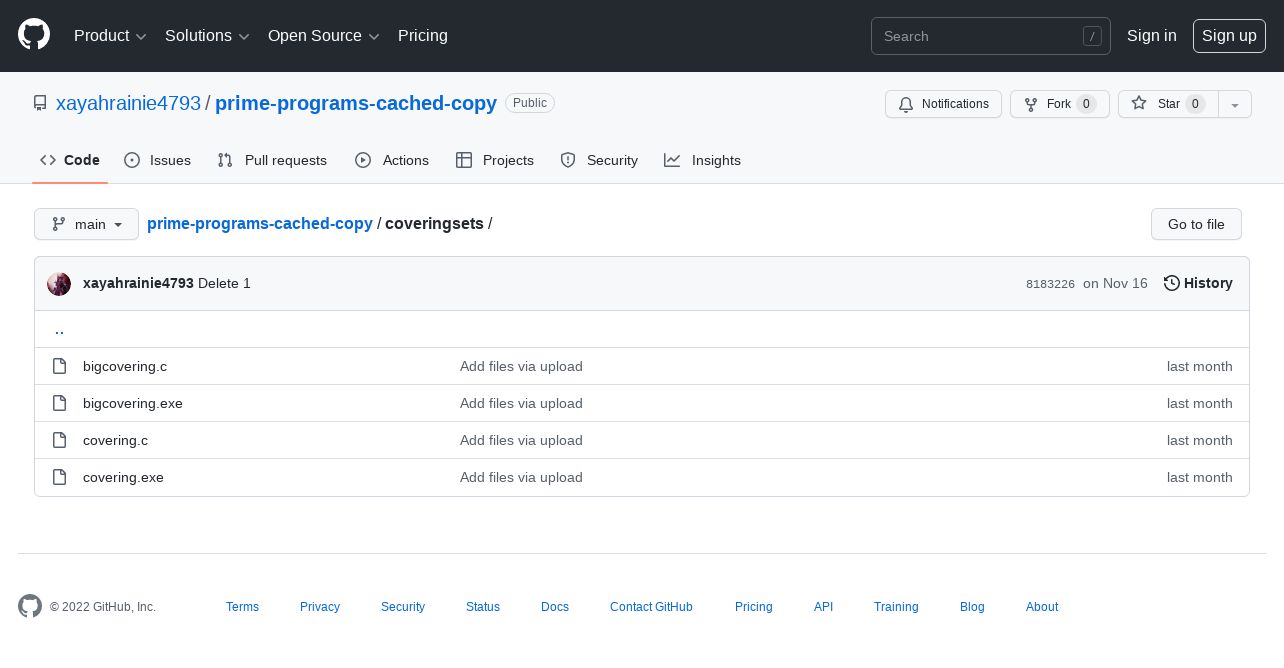Open the Contact GitHub footer link
This screenshot has height=668, width=1284.
click(x=651, y=607)
